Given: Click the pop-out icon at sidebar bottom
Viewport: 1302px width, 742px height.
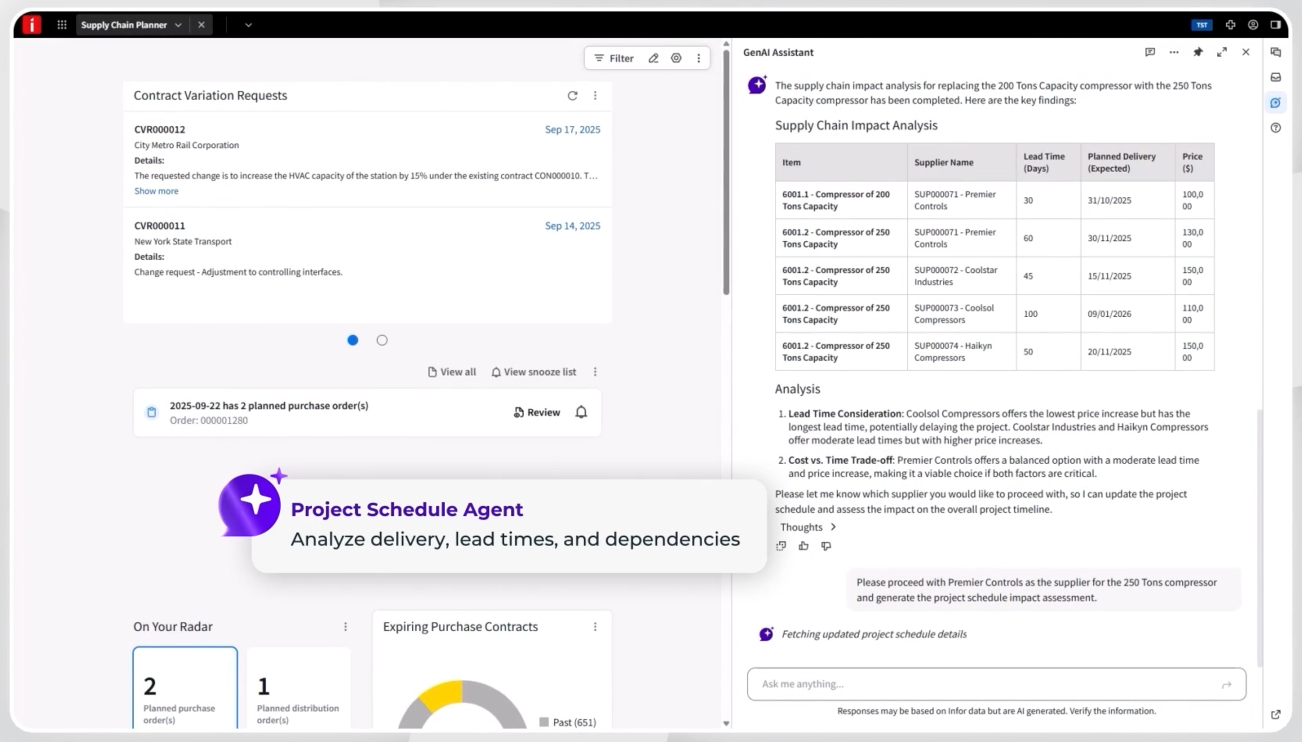Looking at the screenshot, I should [1276, 714].
